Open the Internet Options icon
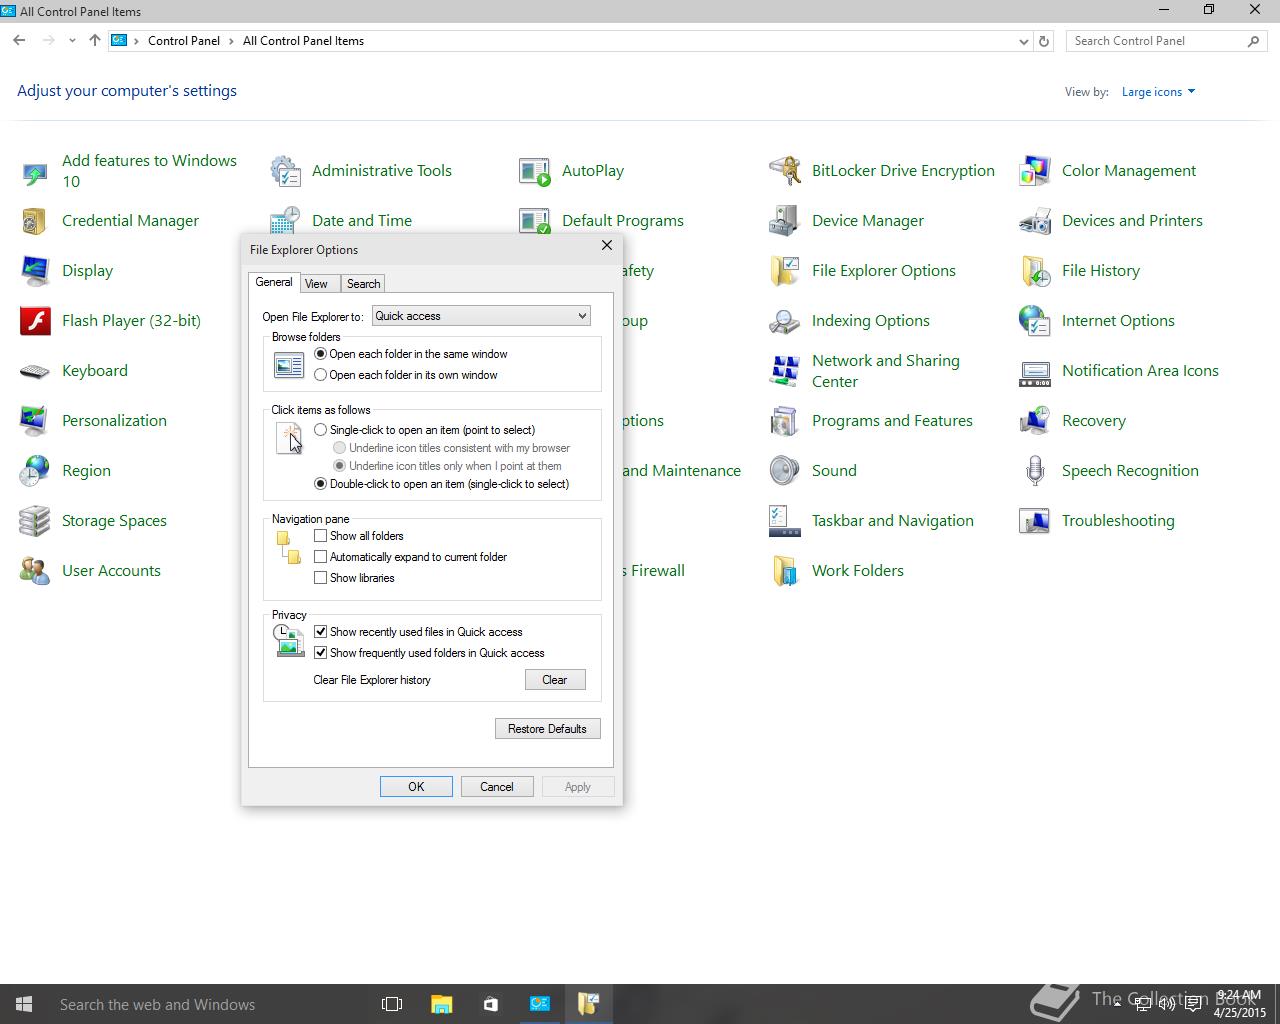Screen dimensions: 1280x1024 pyautogui.click(x=1035, y=321)
